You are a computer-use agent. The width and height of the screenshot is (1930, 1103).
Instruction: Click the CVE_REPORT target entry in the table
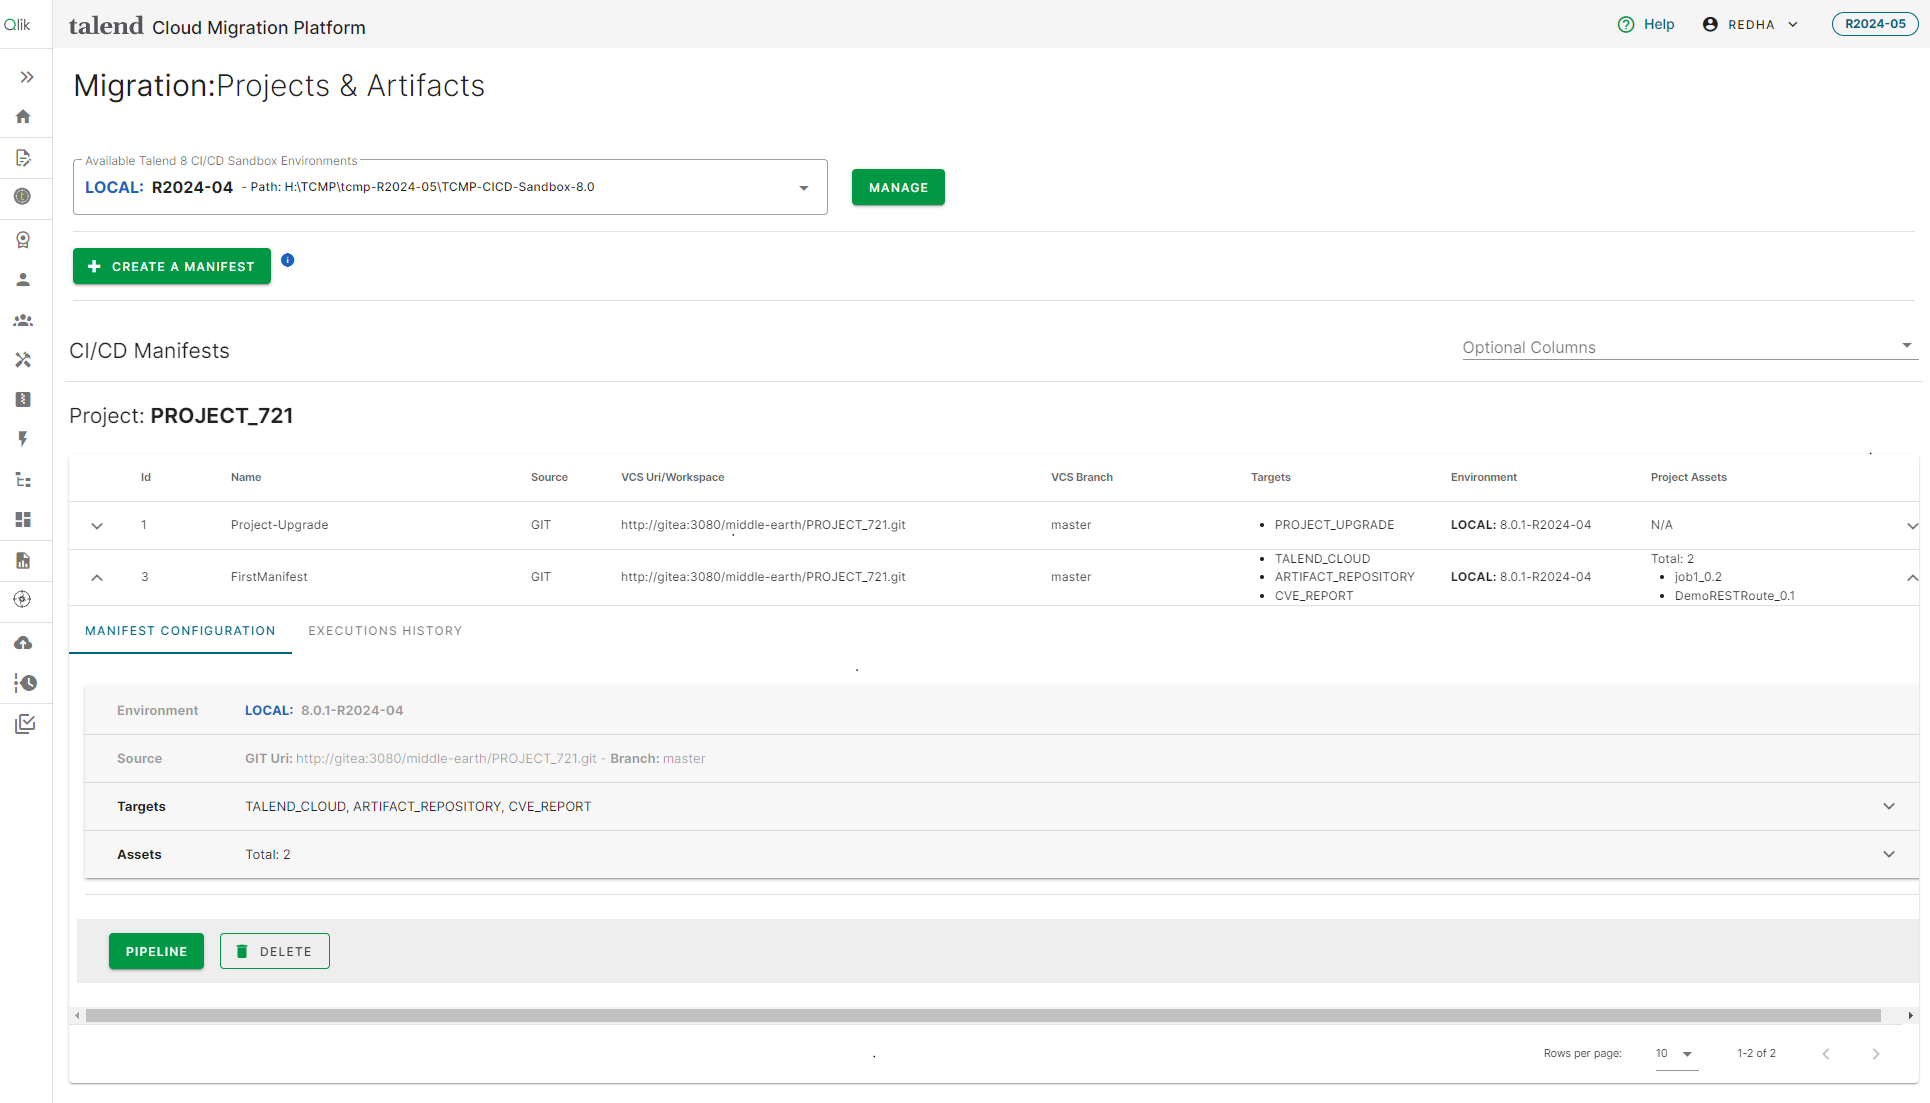click(1313, 596)
